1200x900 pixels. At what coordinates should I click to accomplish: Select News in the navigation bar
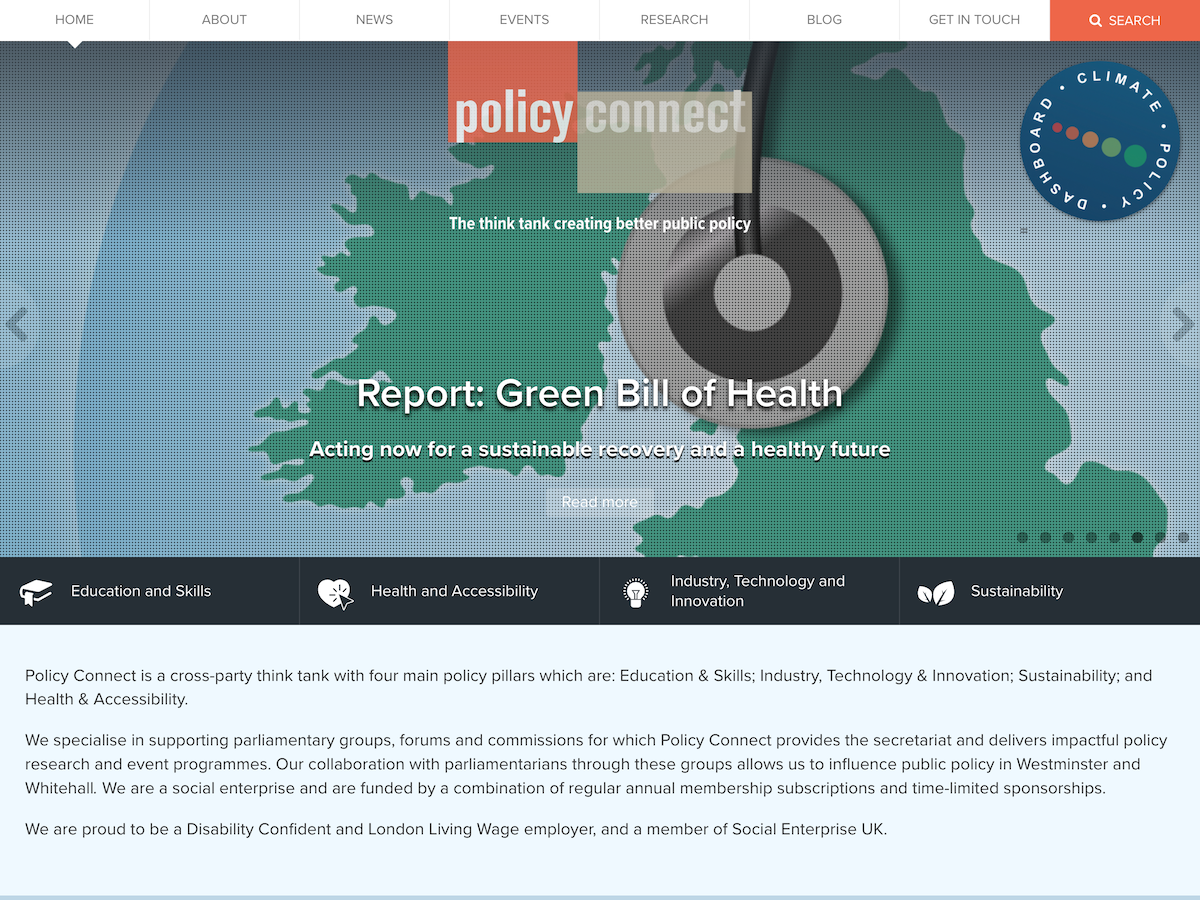(375, 20)
